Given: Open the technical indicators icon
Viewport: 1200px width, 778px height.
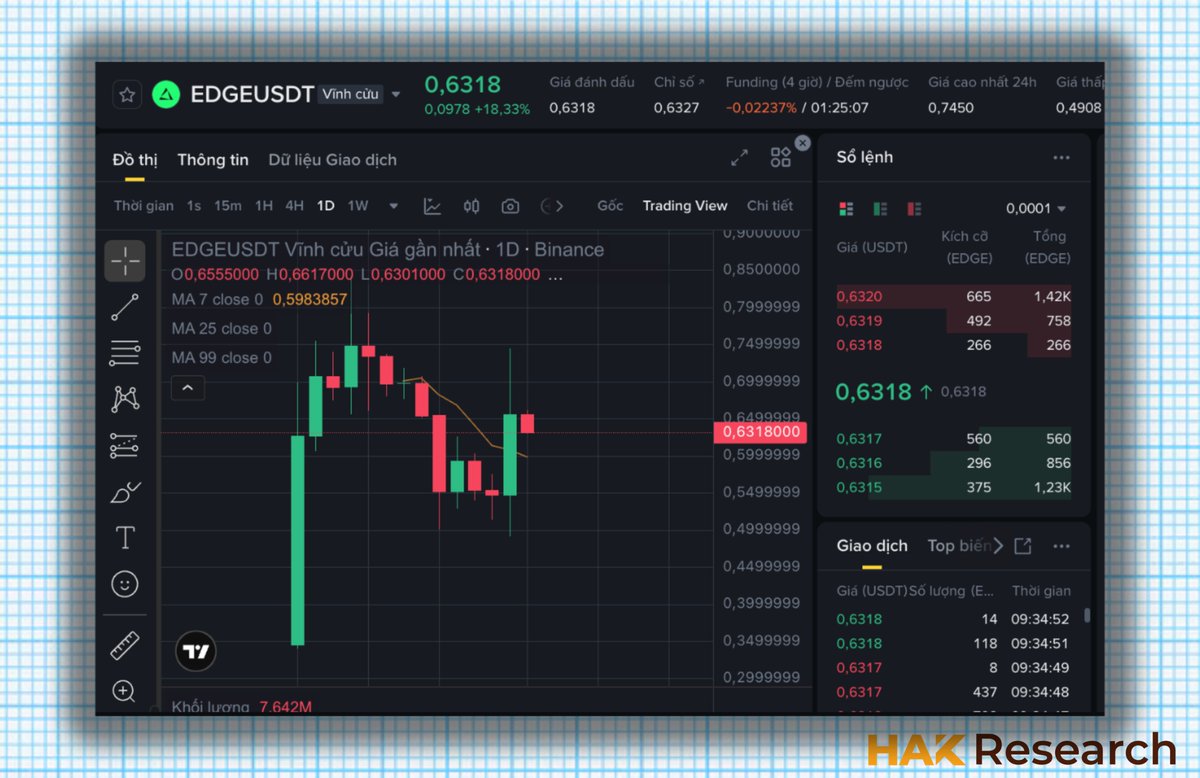Looking at the screenshot, I should coord(432,206).
